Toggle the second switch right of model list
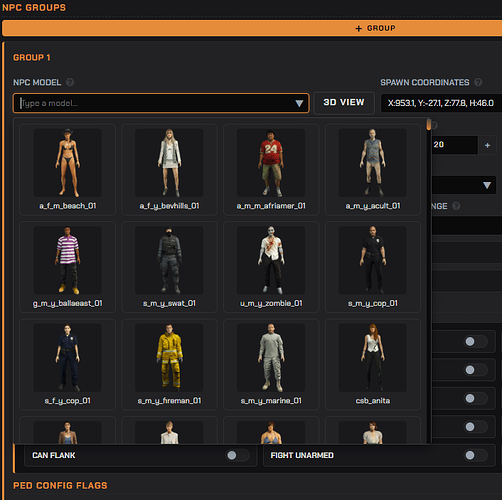 click(476, 370)
